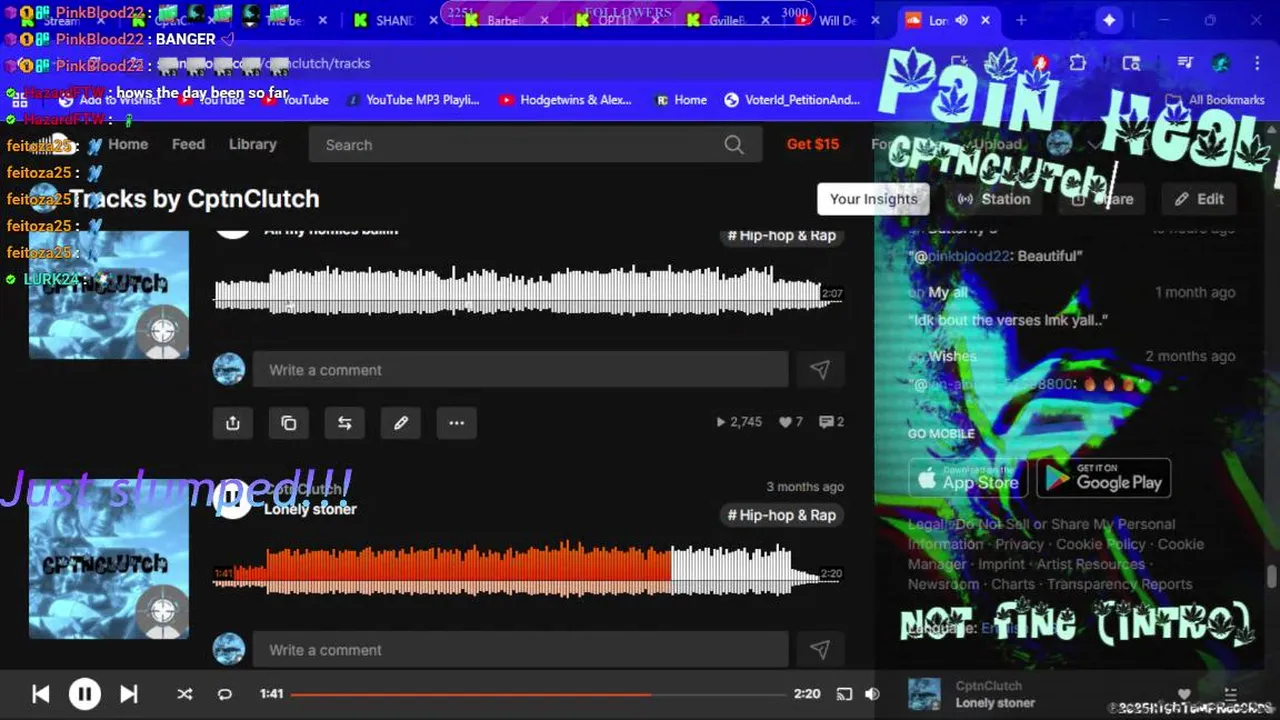Toggle repeat in the player bar

pos(225,694)
